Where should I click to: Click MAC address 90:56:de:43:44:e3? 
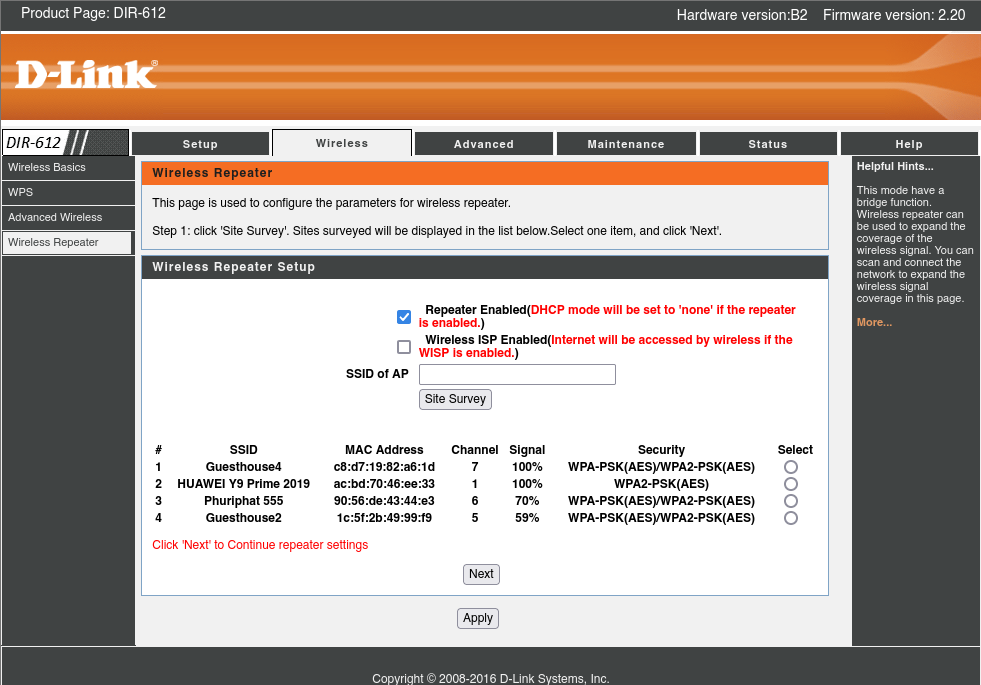pyautogui.click(x=384, y=500)
